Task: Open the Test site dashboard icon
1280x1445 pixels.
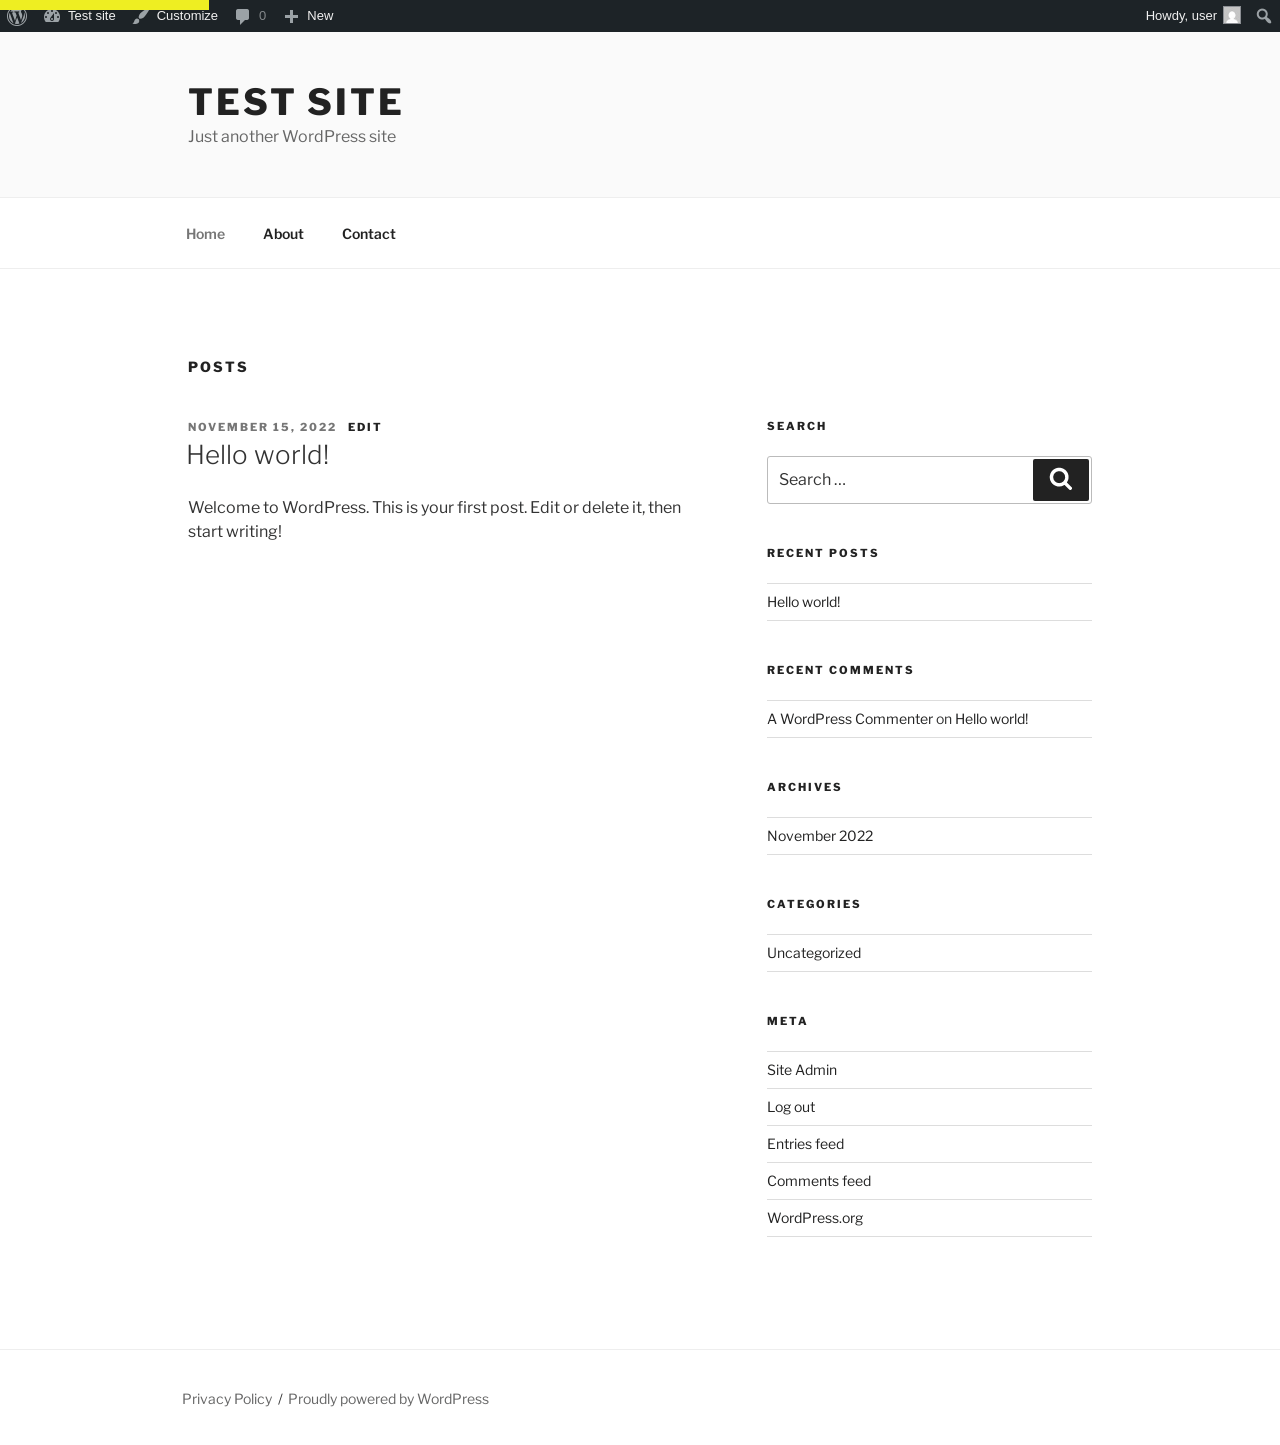Action: 52,16
